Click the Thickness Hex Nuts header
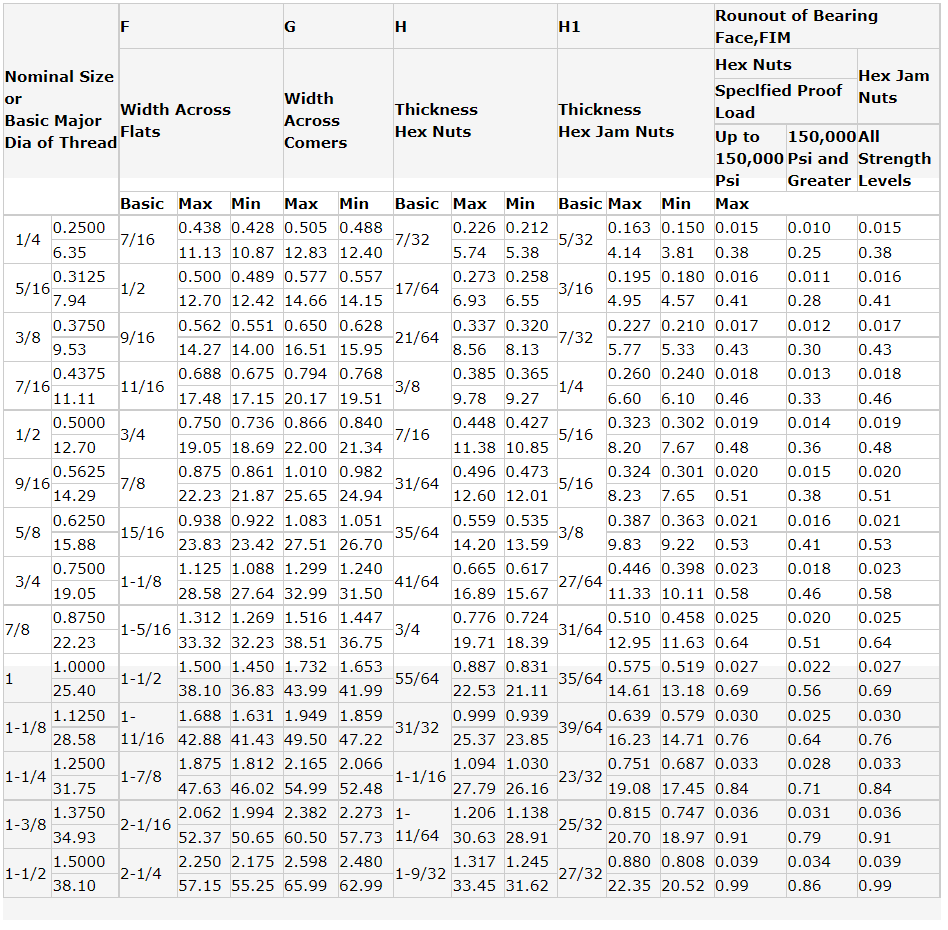This screenshot has width=948, height=930. [436, 120]
